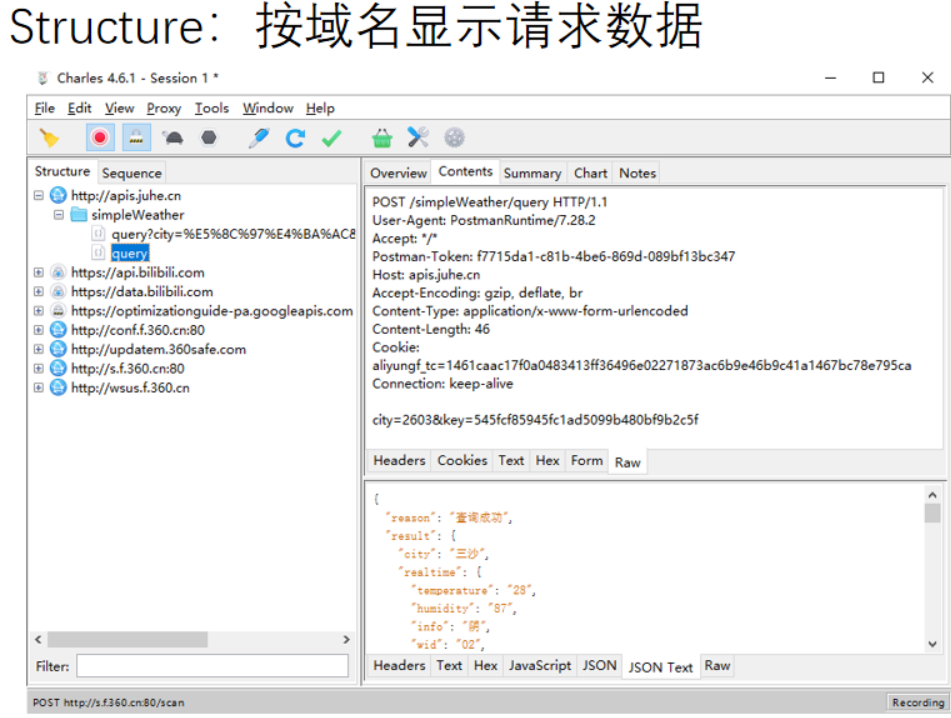The height and width of the screenshot is (718, 951).
Task: Switch to the Structure tab
Action: coord(62,172)
